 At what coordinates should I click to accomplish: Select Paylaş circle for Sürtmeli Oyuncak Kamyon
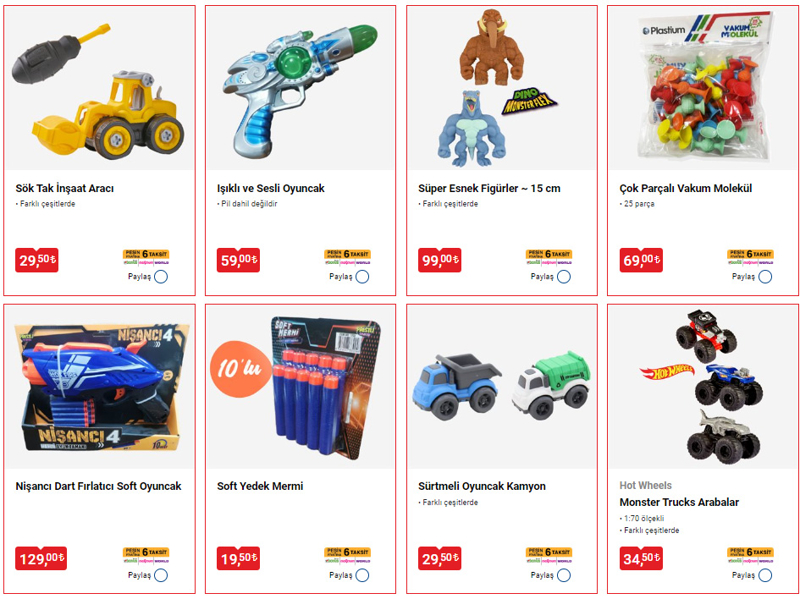click(564, 575)
